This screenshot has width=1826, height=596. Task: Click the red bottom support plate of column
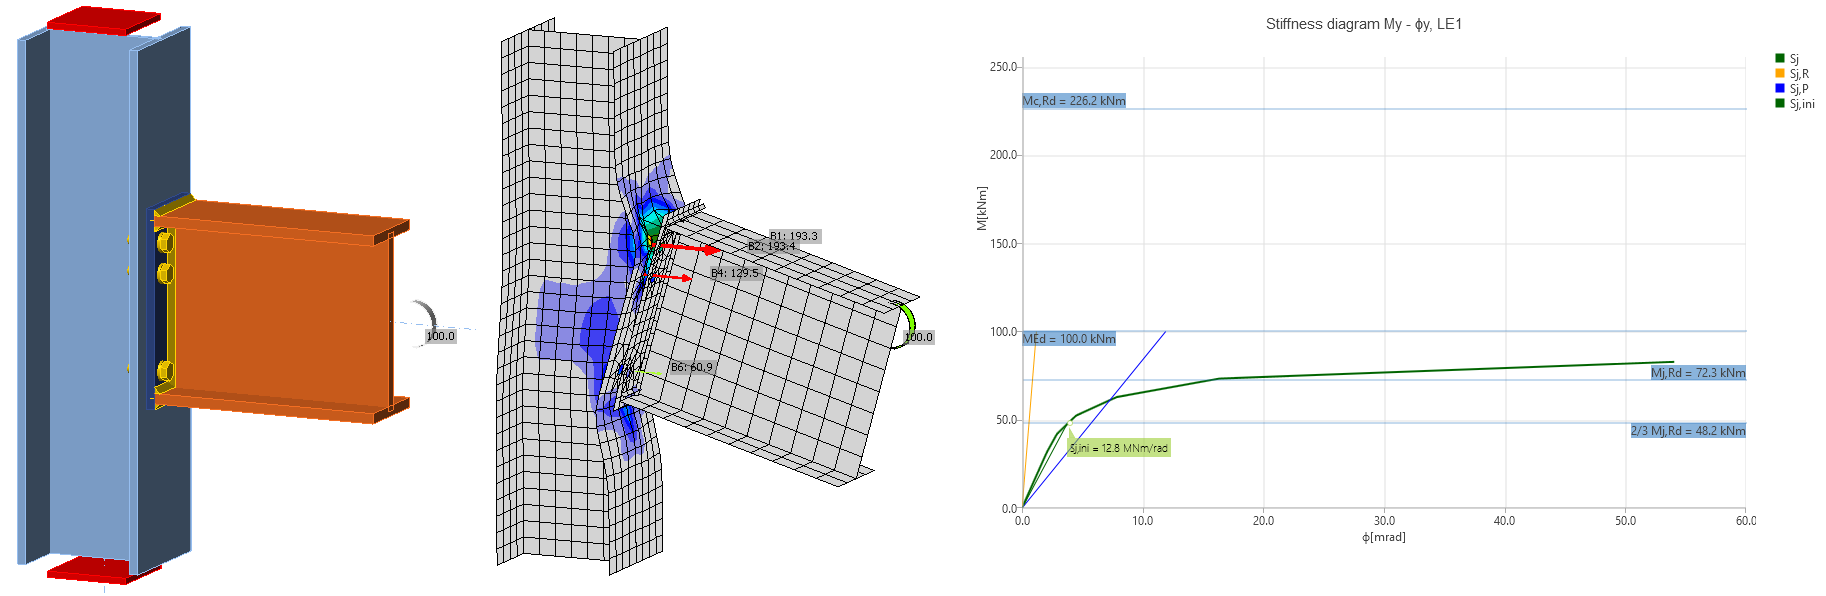[103, 571]
